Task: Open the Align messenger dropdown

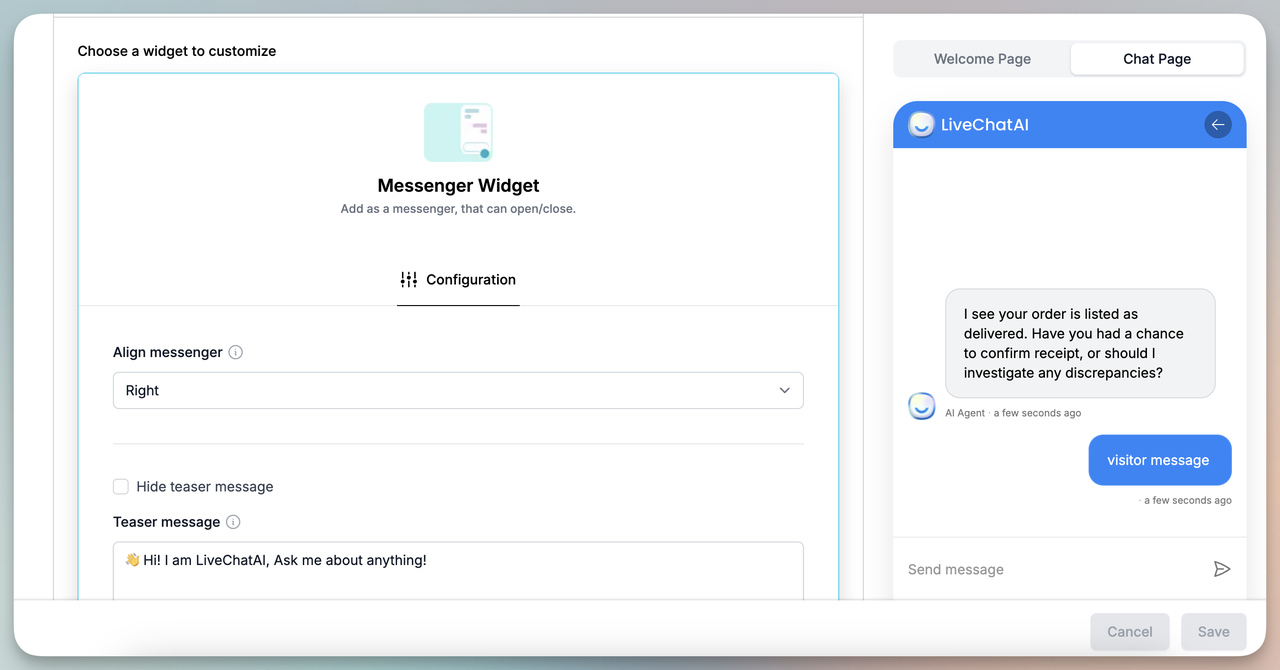Action: point(457,390)
